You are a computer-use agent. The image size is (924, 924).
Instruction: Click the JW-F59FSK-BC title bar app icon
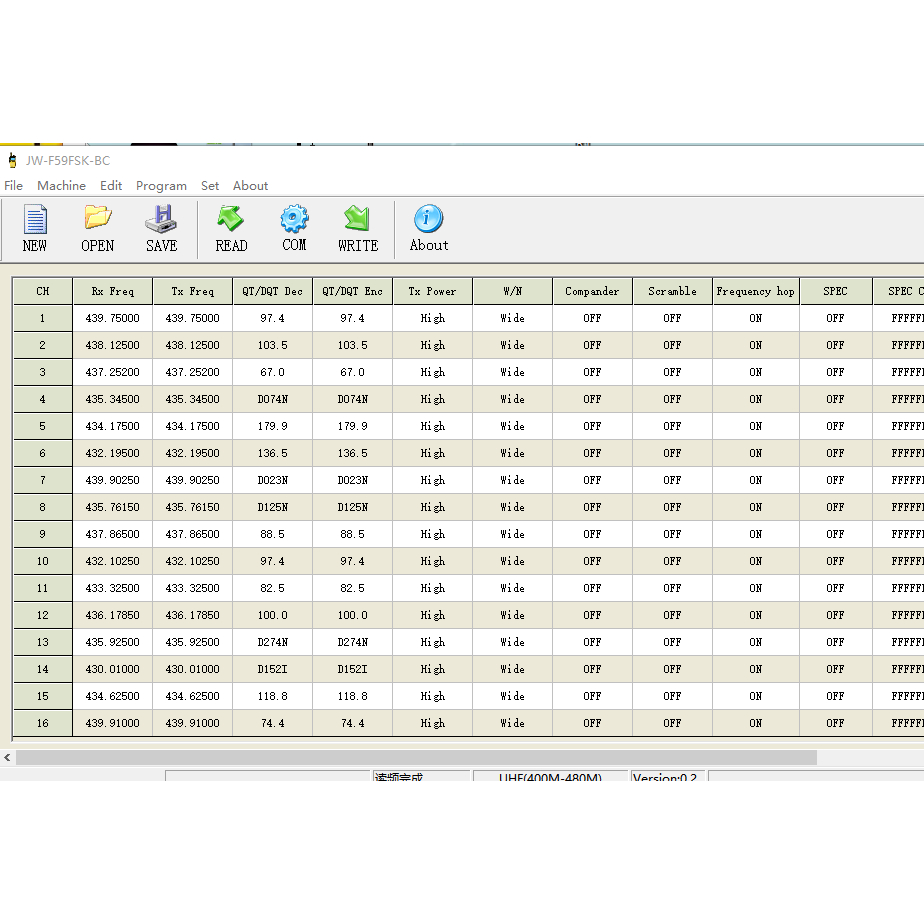12,160
